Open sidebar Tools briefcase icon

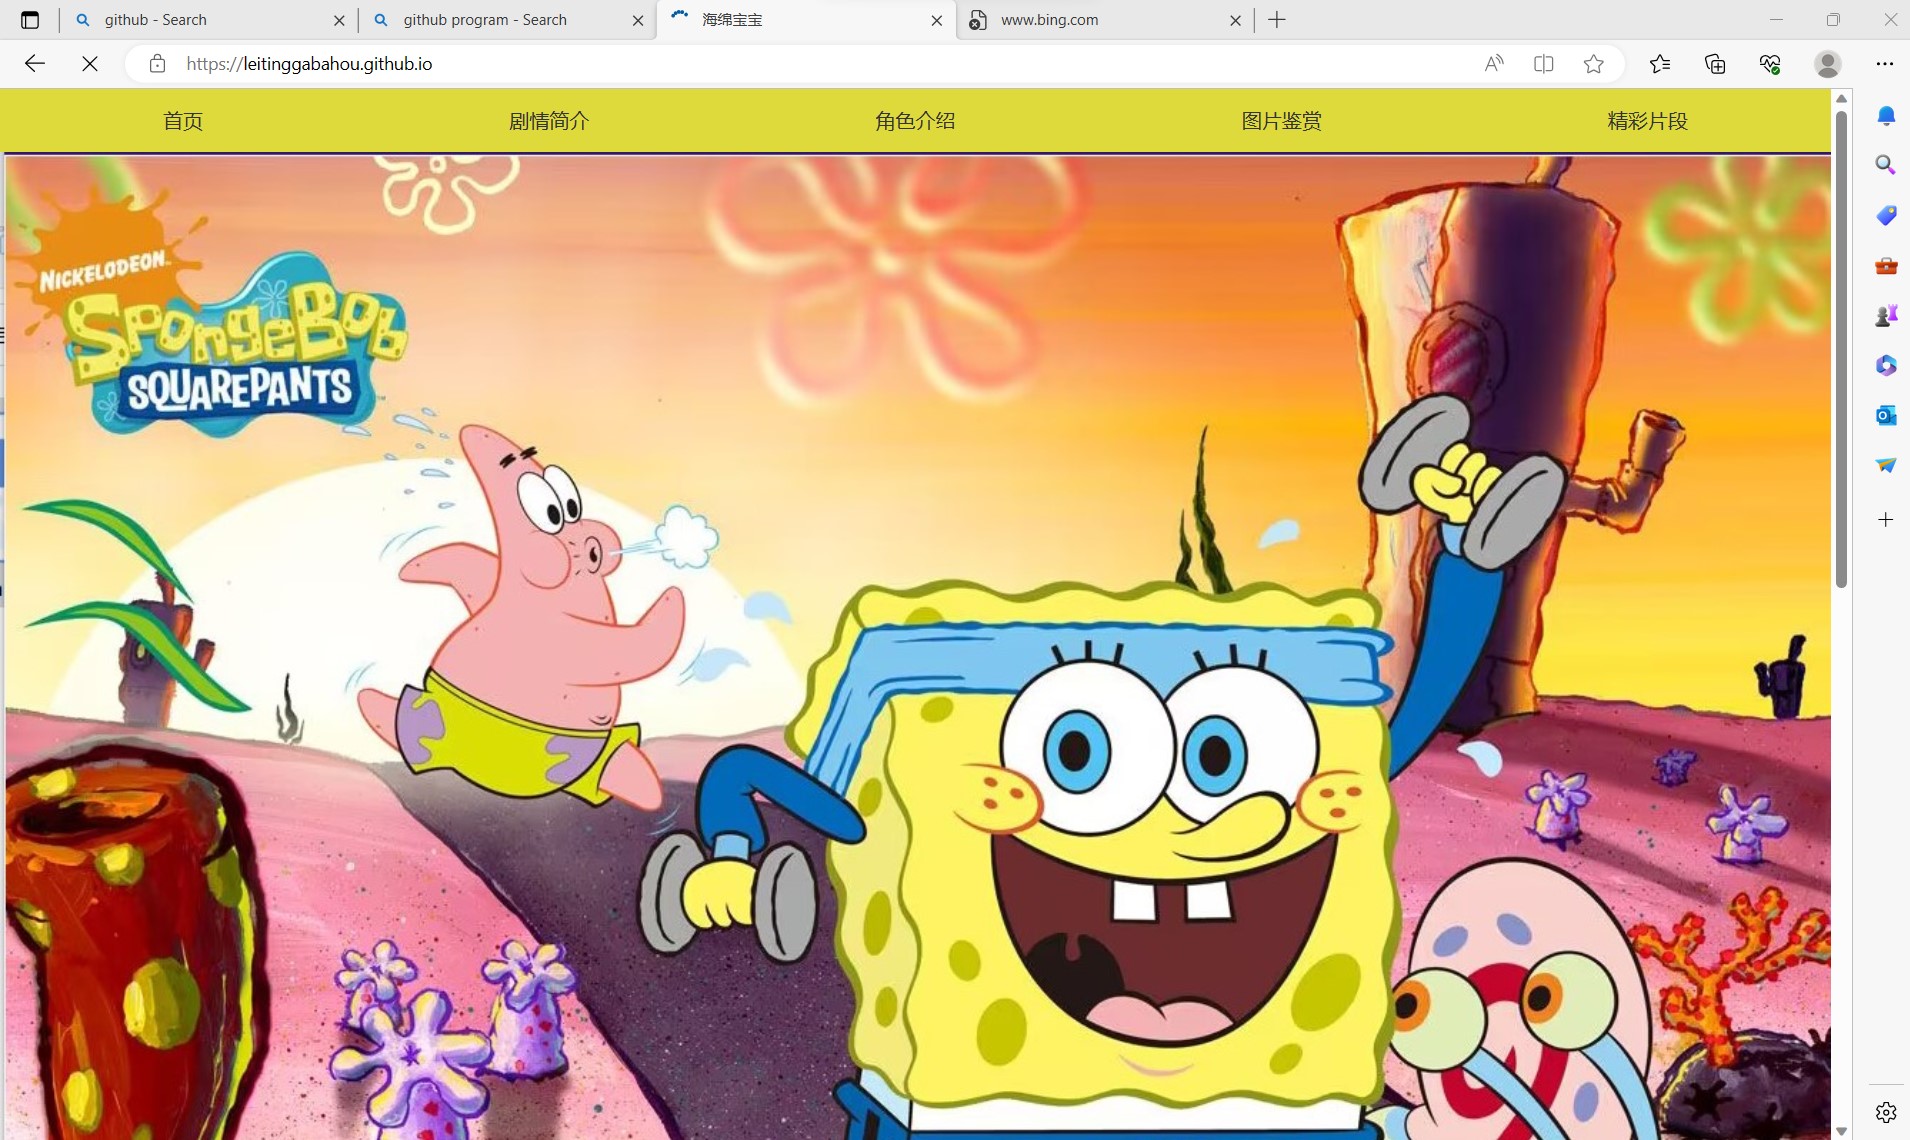tap(1886, 265)
